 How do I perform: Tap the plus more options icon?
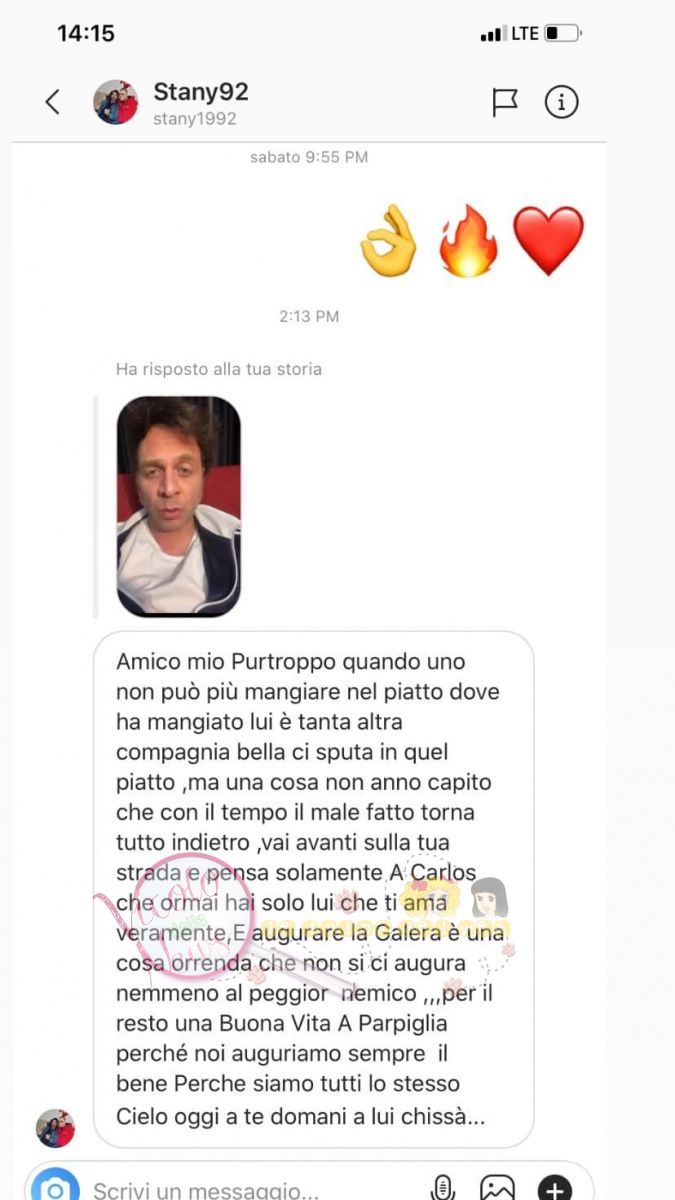555,1188
